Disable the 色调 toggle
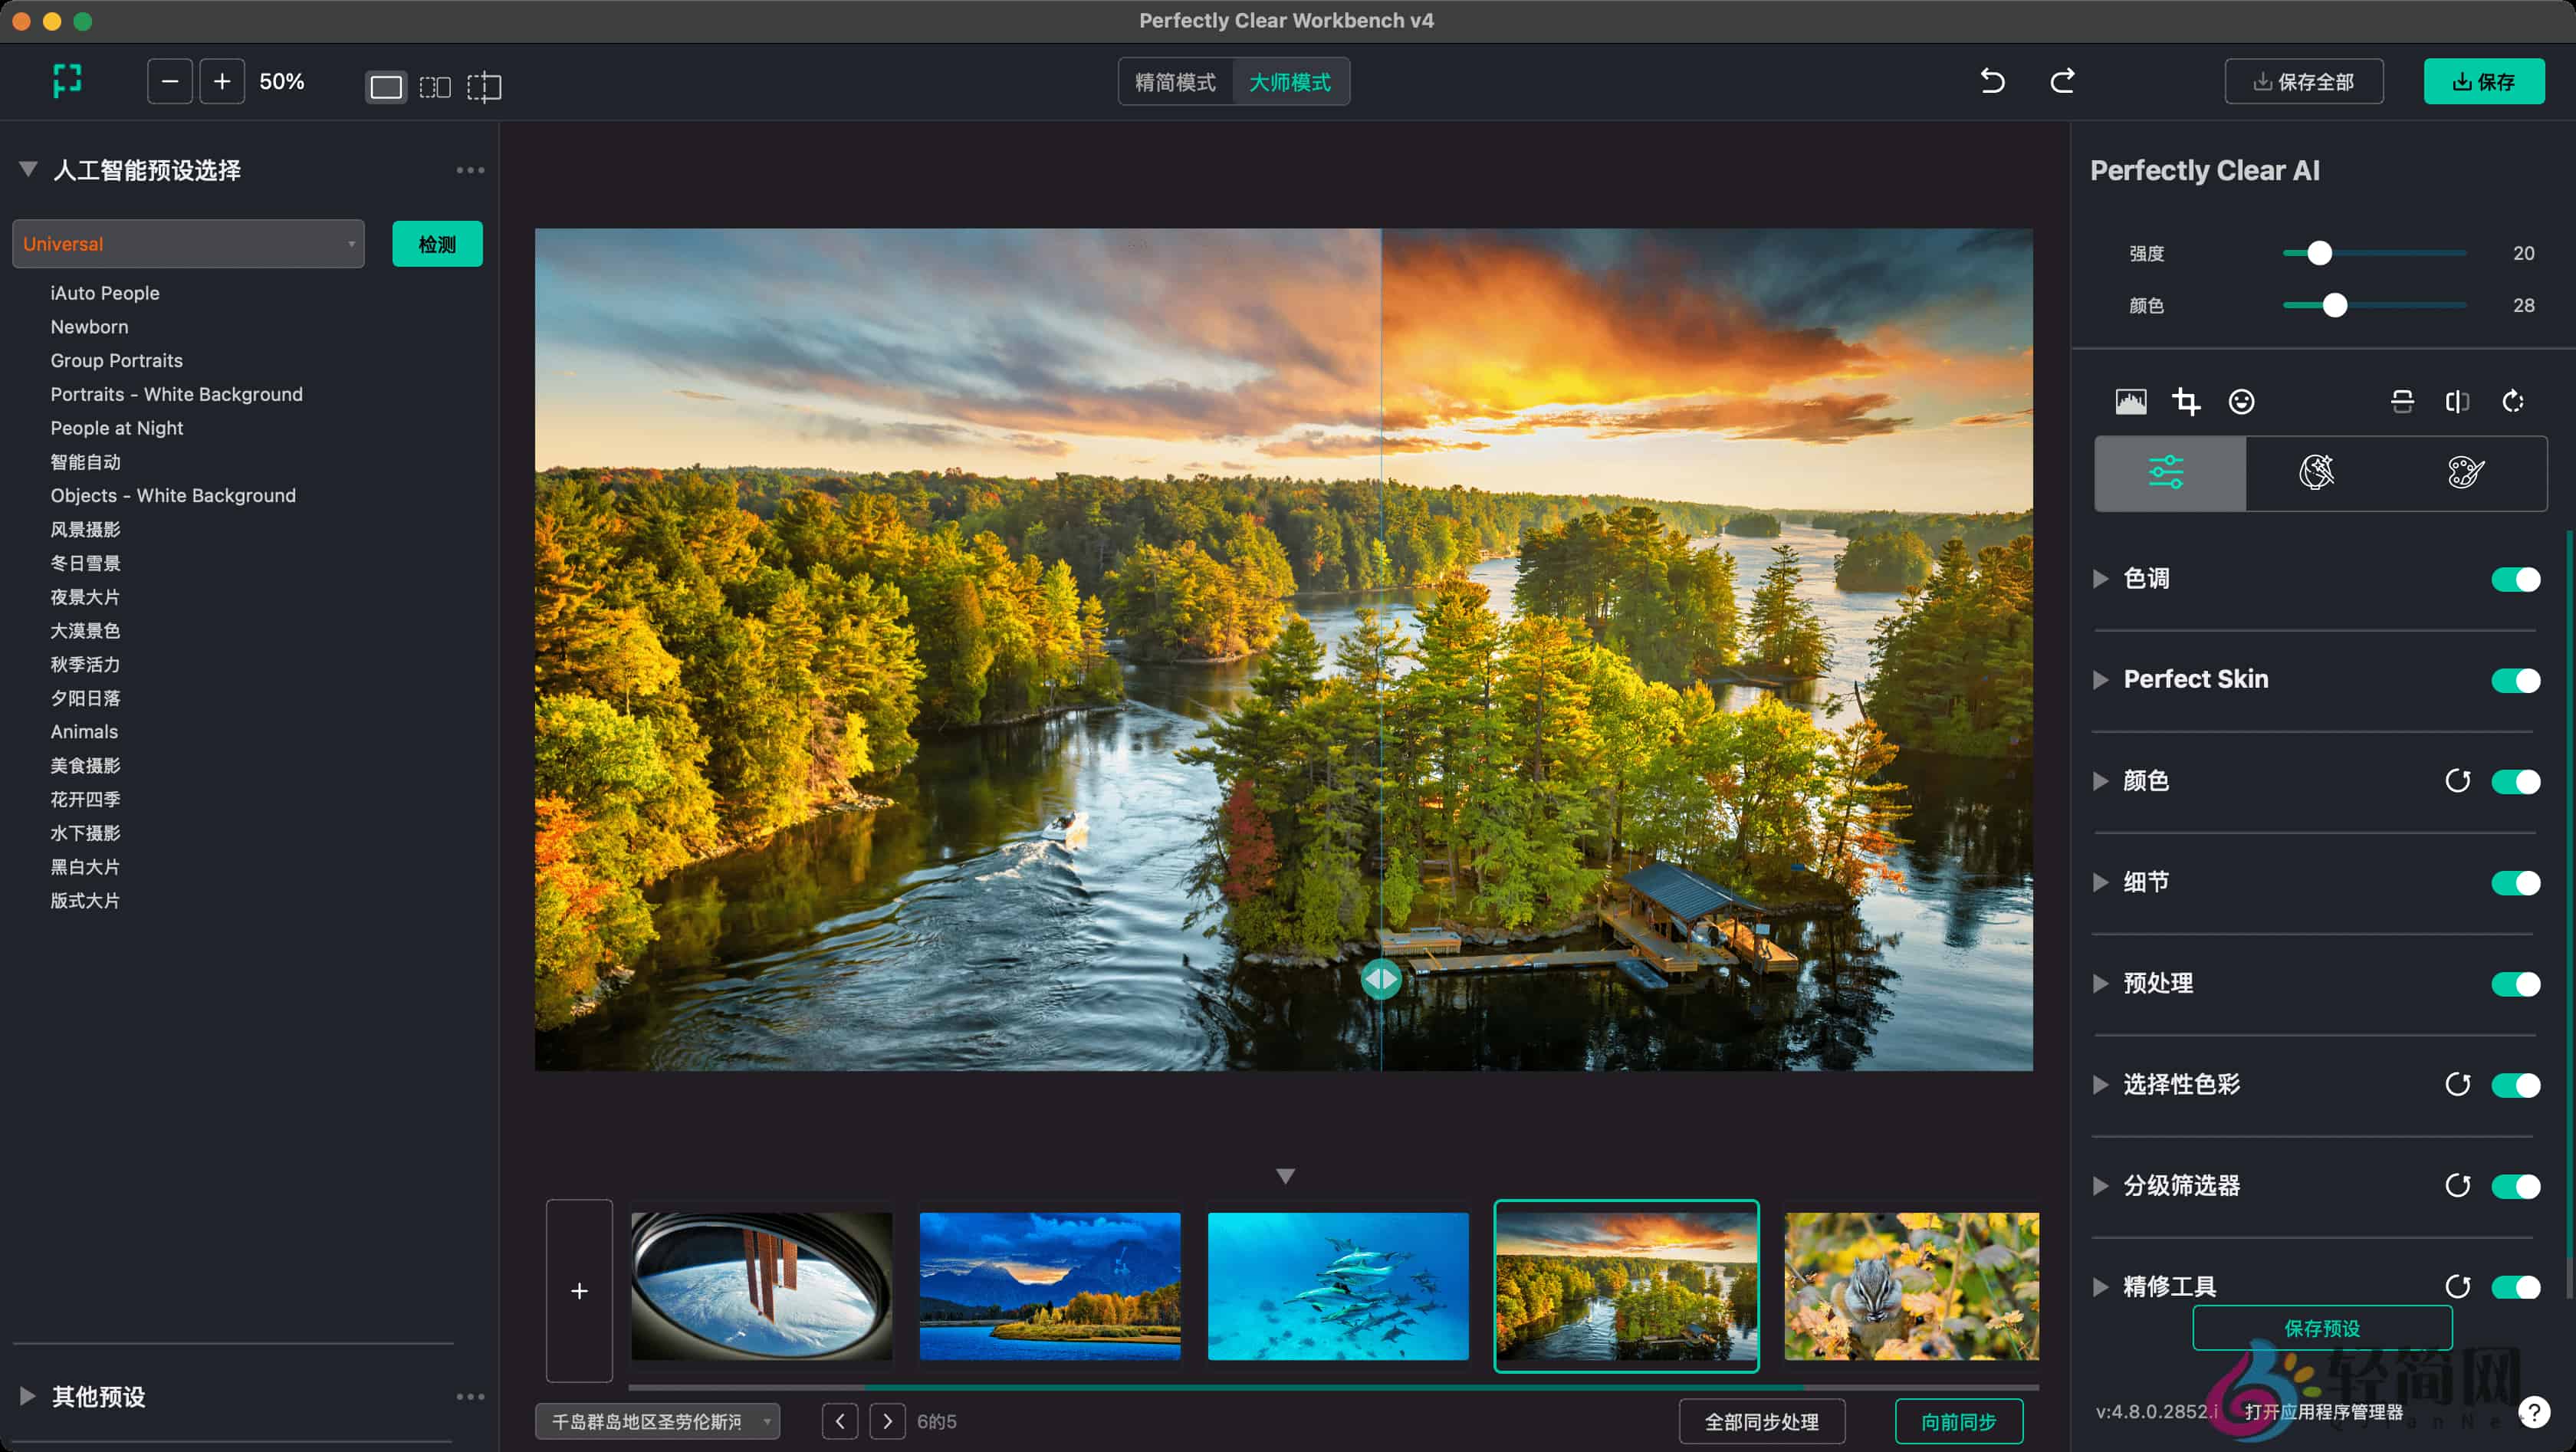The width and height of the screenshot is (2576, 1452). [x=2515, y=580]
